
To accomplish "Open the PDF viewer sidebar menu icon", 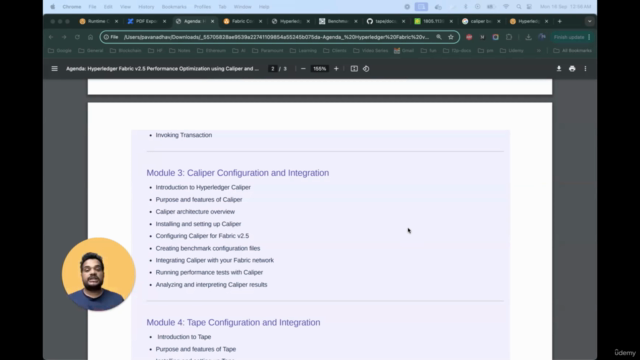I will coord(54,69).
